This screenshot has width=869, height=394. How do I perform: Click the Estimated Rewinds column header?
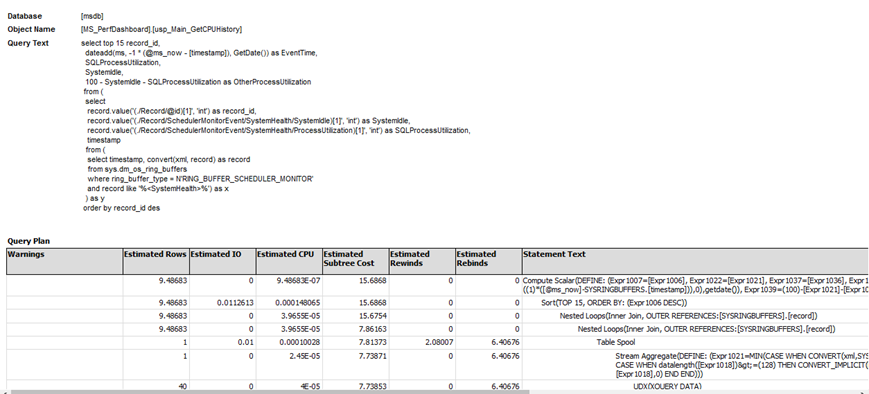422,262
